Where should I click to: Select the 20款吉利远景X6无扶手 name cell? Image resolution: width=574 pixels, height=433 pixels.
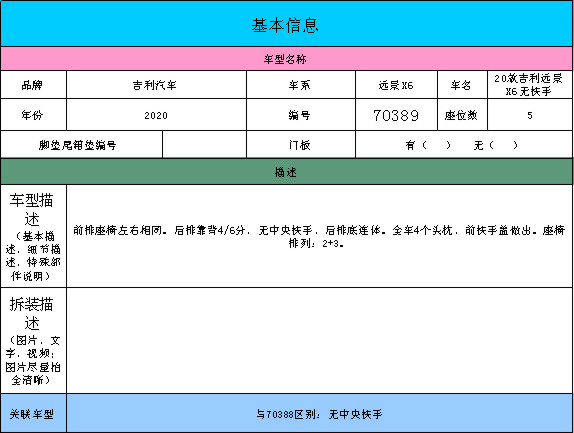(x=530, y=85)
